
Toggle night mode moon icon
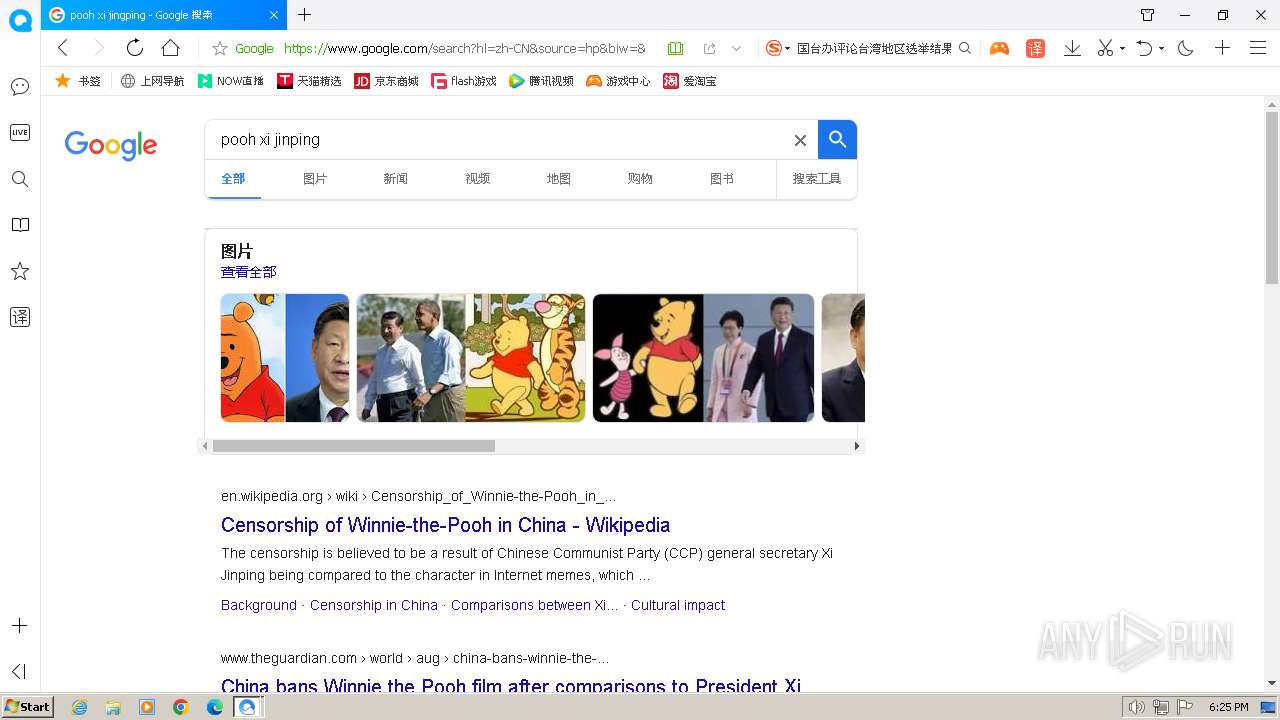point(1186,48)
